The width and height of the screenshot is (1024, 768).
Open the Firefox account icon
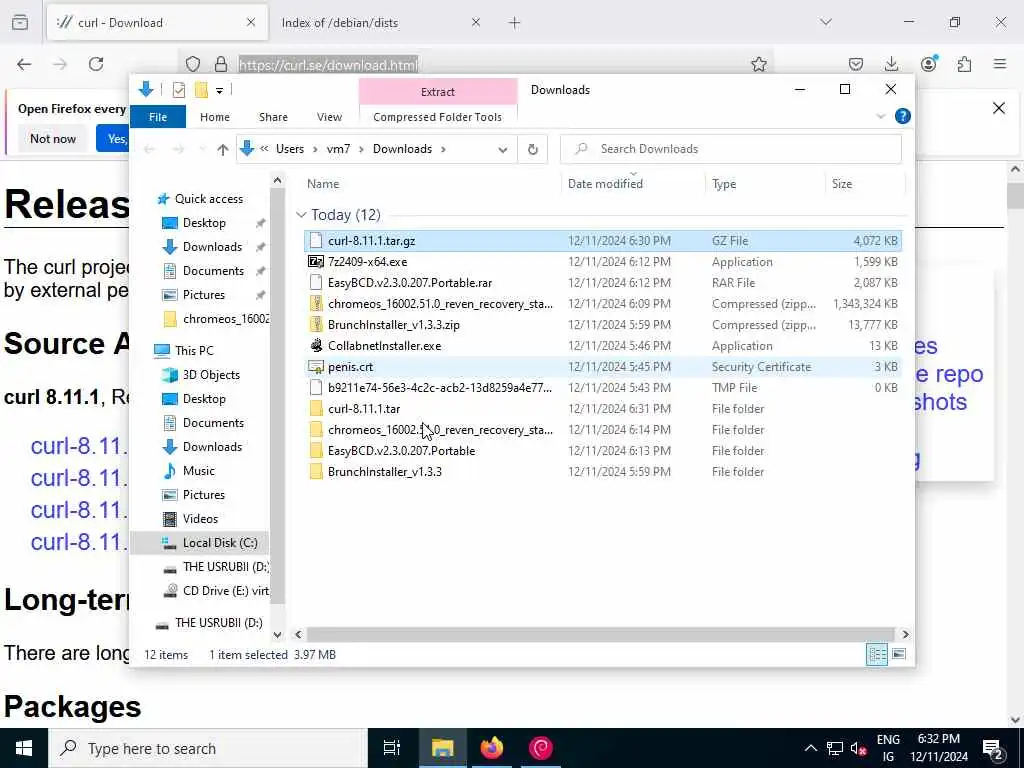[929, 63]
